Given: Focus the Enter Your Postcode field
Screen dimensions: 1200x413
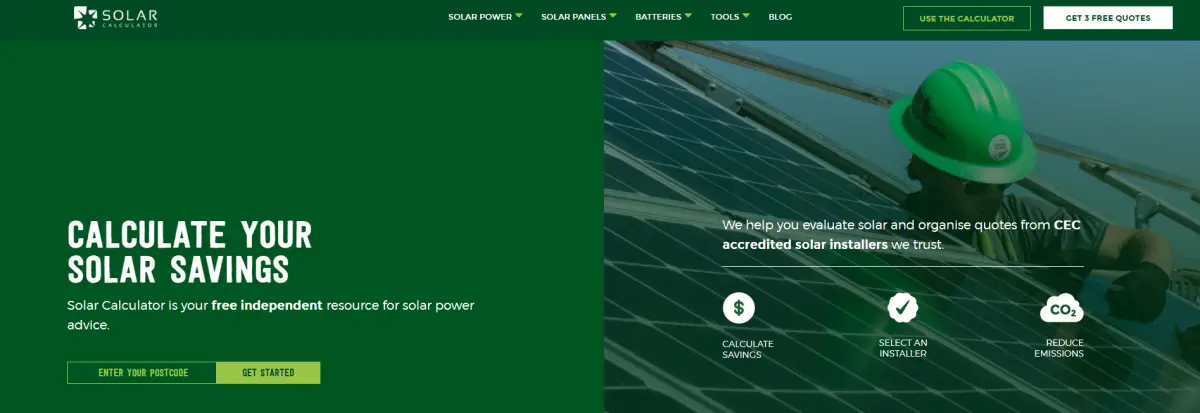Looking at the screenshot, I should 142,373.
